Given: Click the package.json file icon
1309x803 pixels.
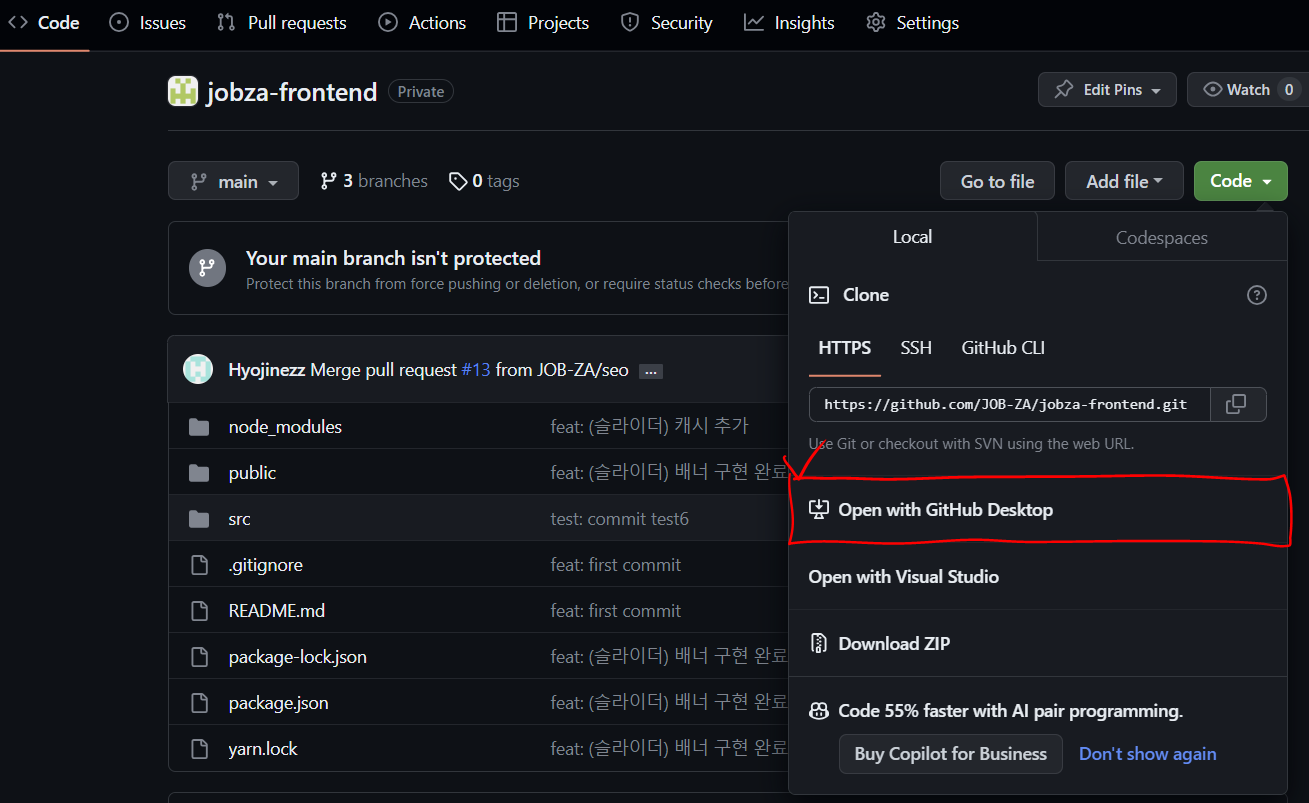Looking at the screenshot, I should tap(199, 703).
